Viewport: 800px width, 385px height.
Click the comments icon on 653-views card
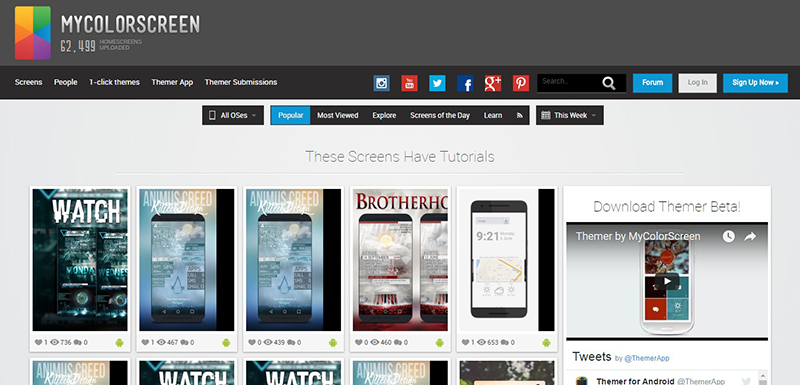(505, 343)
